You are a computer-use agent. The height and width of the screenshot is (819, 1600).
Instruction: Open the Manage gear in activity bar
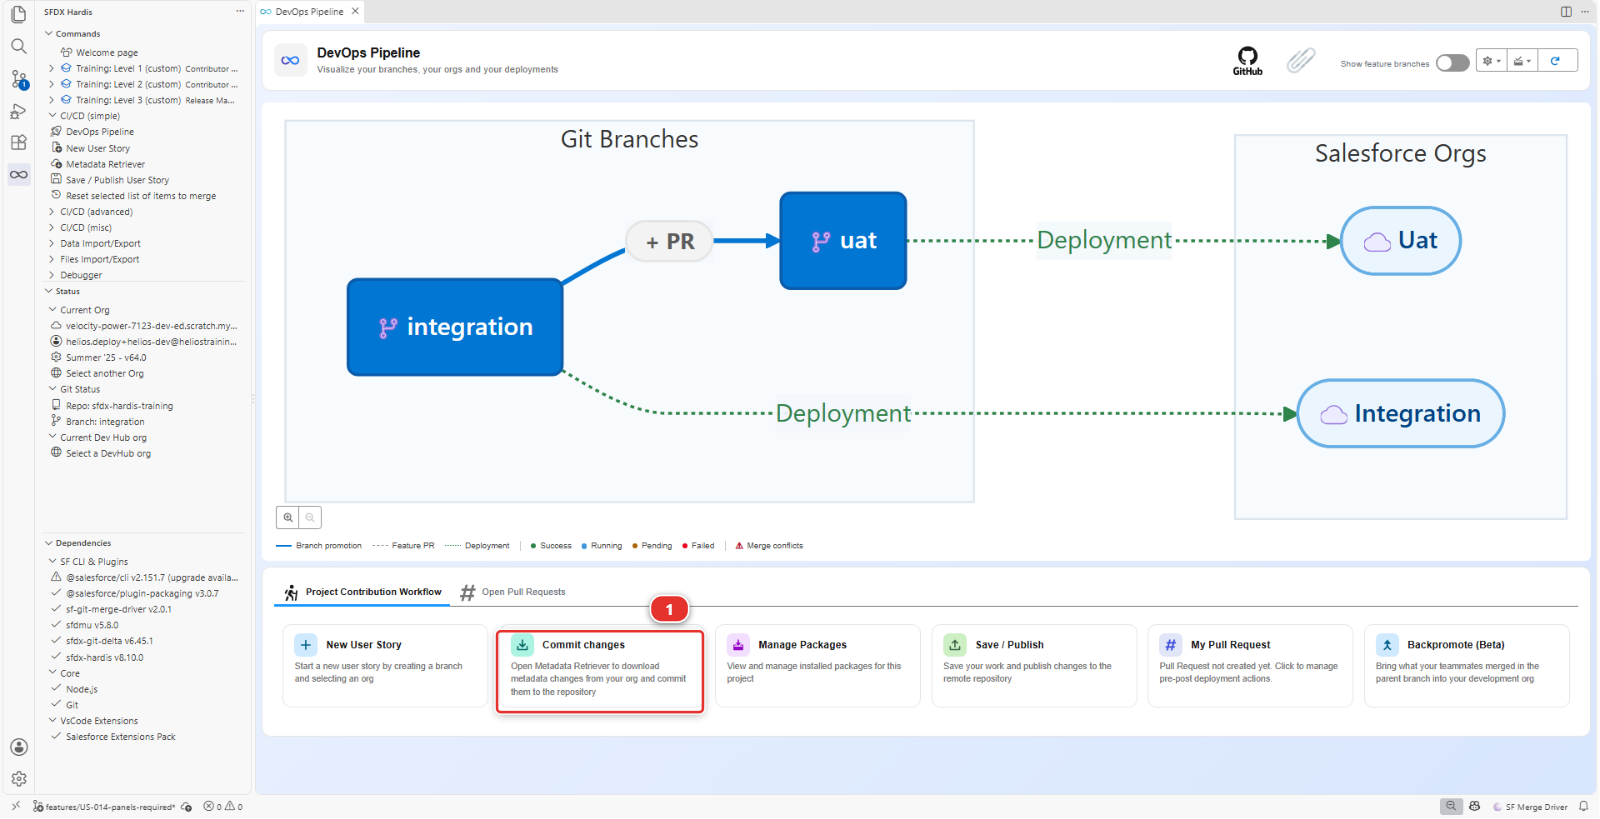(18, 779)
